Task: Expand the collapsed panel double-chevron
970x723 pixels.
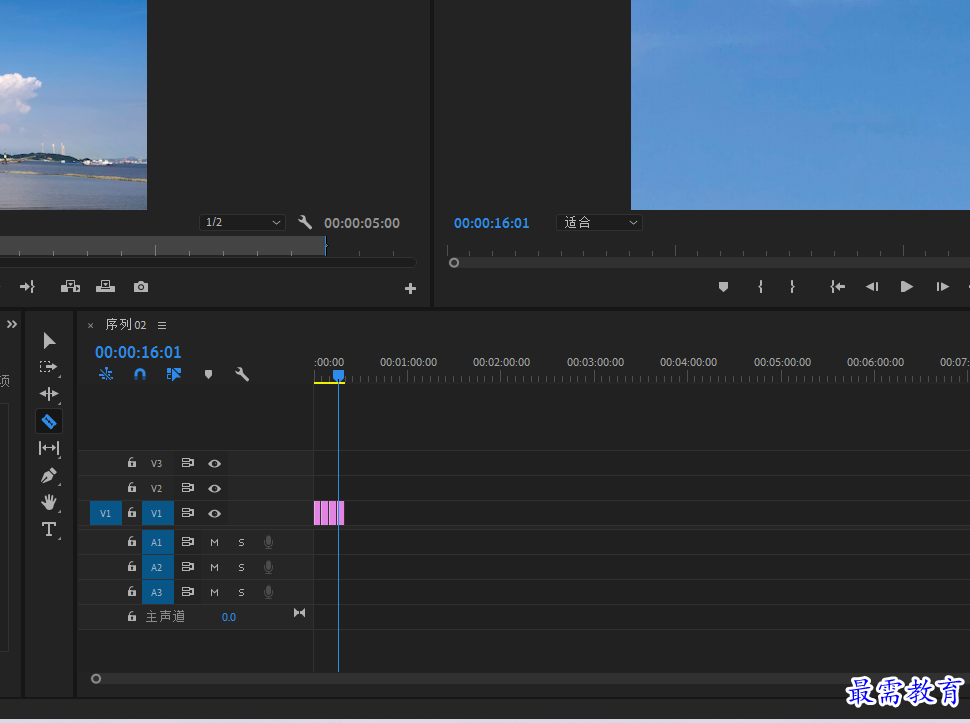Action: 12,324
